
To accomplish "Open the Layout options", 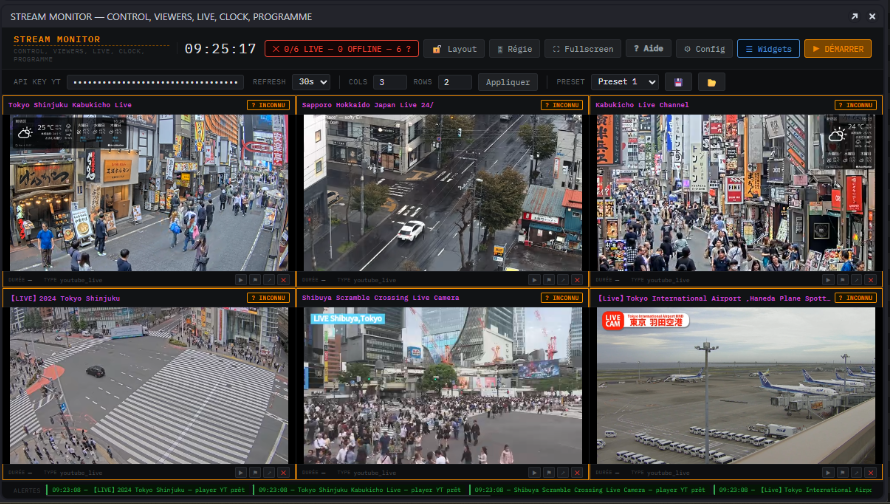I will (x=454, y=49).
